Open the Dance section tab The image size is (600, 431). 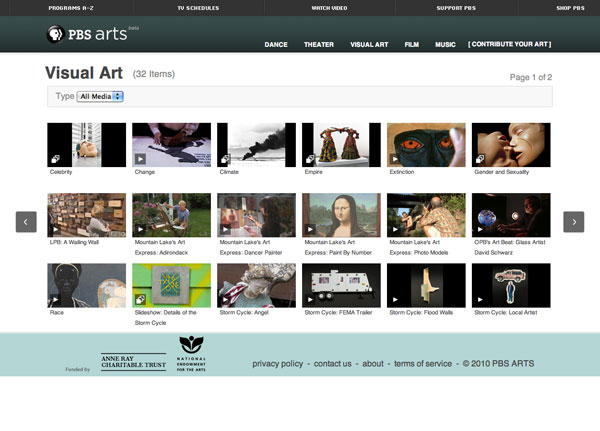276,45
